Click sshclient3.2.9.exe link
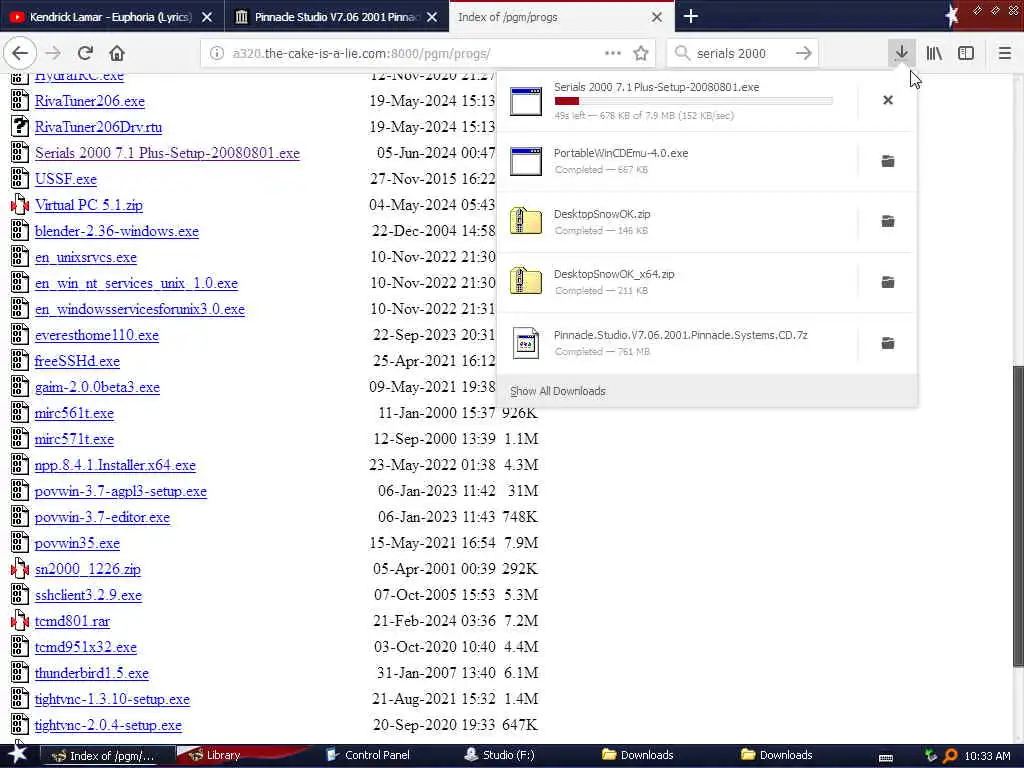The height and width of the screenshot is (768, 1024). click(88, 595)
